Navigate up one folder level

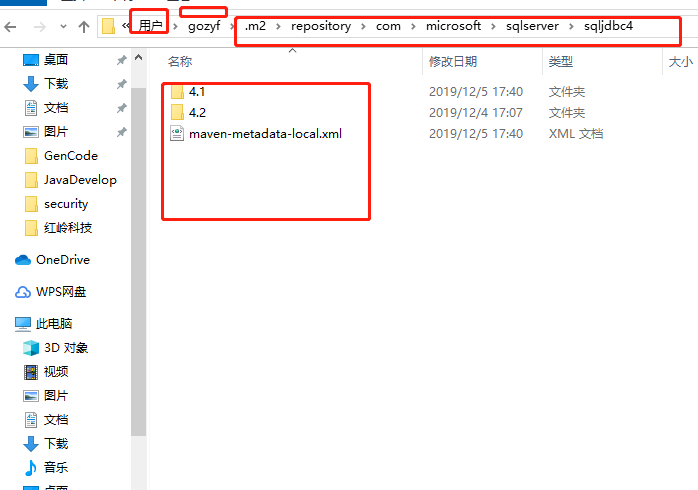[84, 27]
